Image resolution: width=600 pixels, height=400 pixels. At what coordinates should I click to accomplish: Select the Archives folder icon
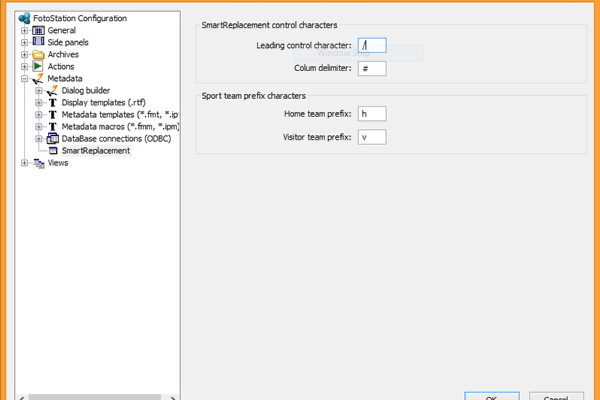[x=39, y=54]
